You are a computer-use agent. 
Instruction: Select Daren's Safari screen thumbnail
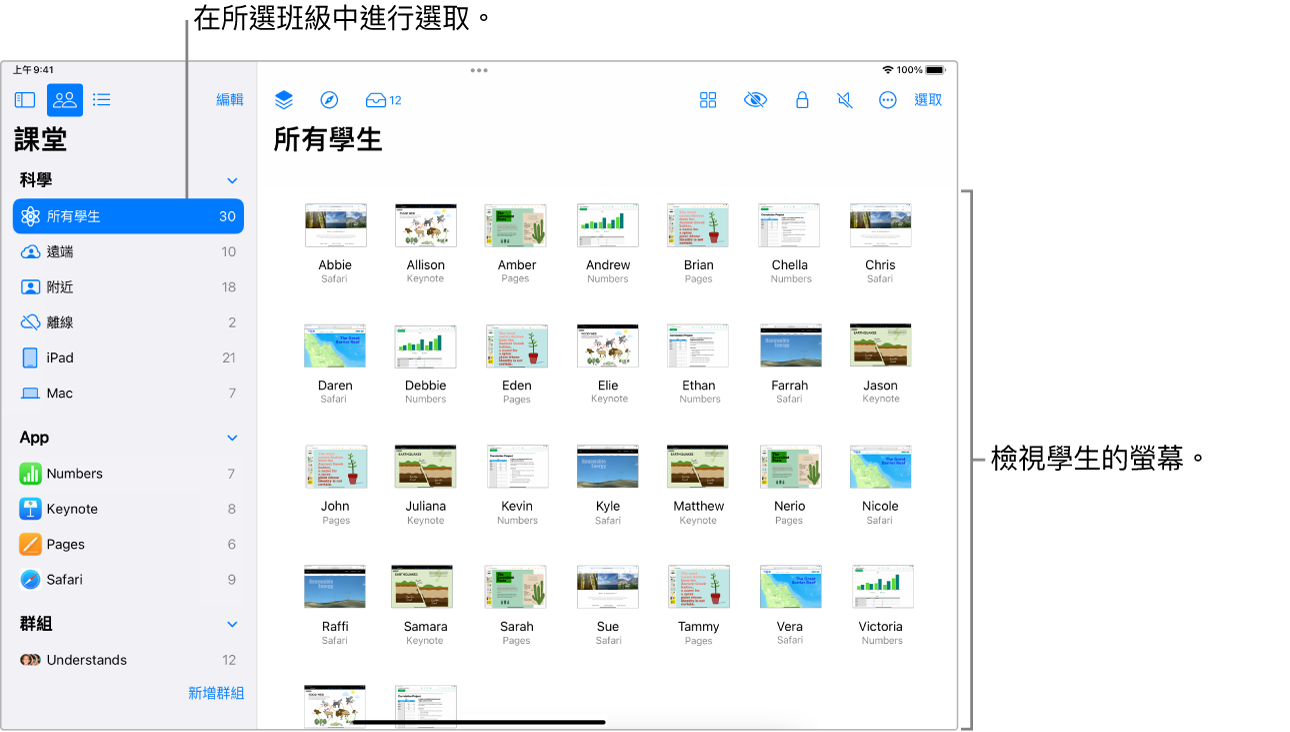pos(335,345)
